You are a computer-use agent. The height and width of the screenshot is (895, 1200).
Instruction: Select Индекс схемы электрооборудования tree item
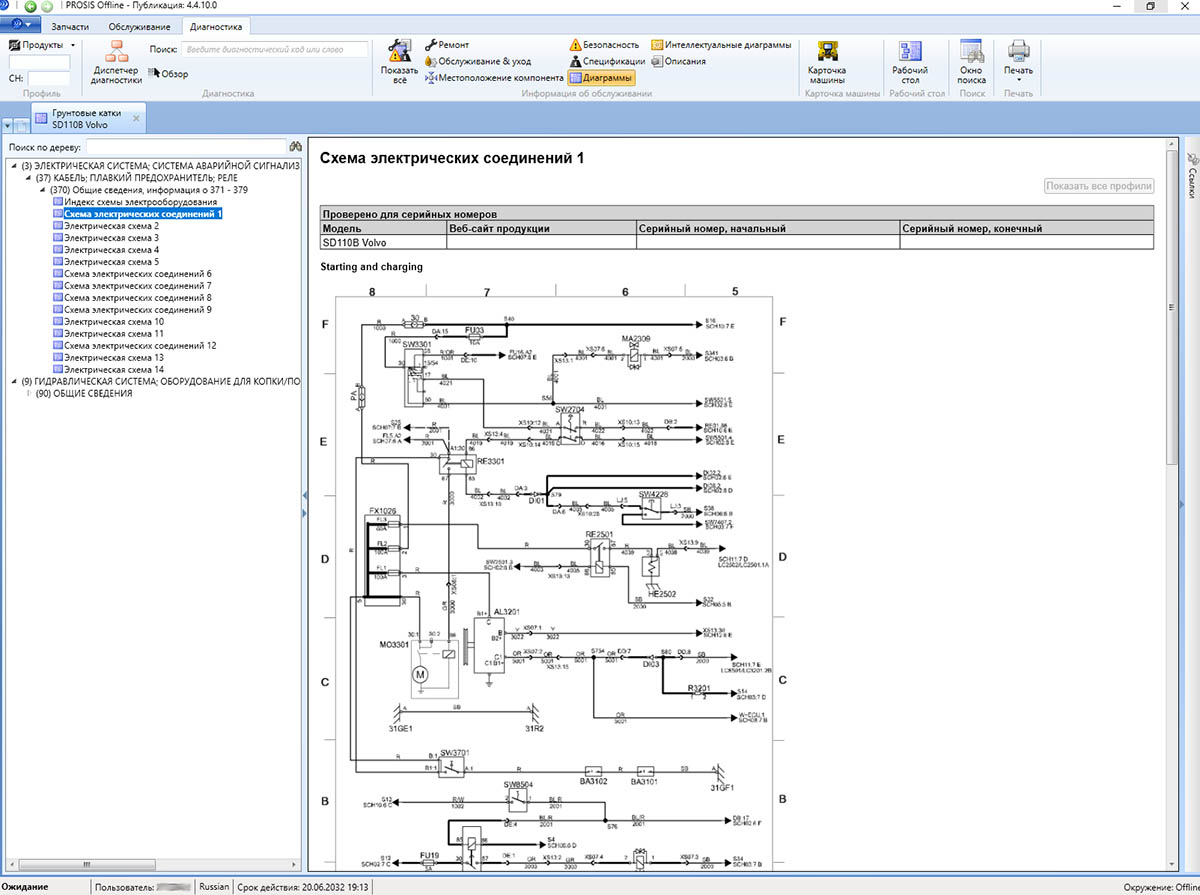pyautogui.click(x=139, y=202)
